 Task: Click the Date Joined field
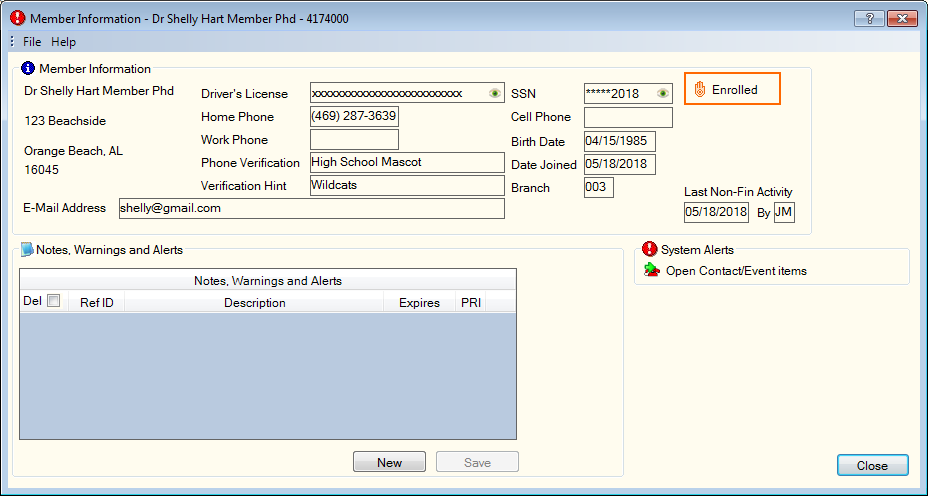click(x=620, y=165)
